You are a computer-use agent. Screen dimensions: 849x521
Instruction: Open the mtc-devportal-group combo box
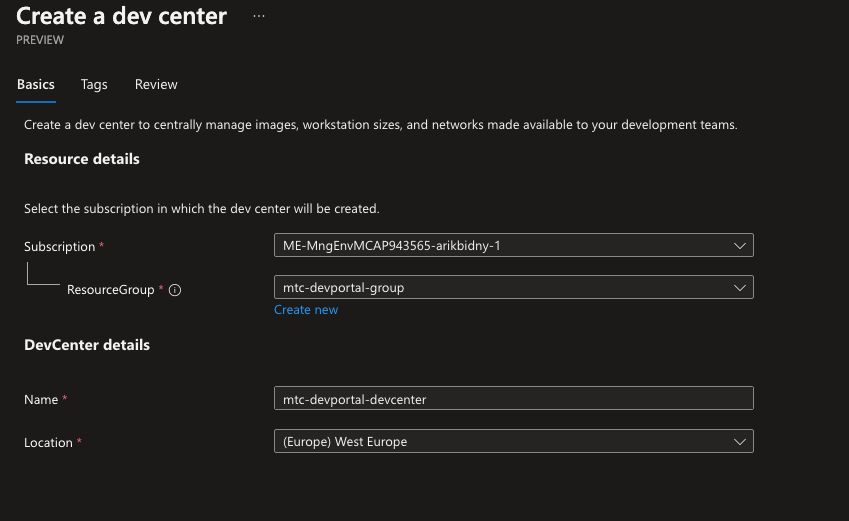tap(500, 288)
